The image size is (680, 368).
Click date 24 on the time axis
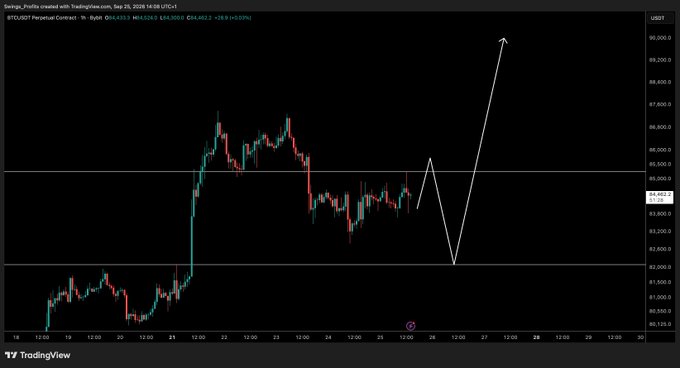tap(328, 337)
